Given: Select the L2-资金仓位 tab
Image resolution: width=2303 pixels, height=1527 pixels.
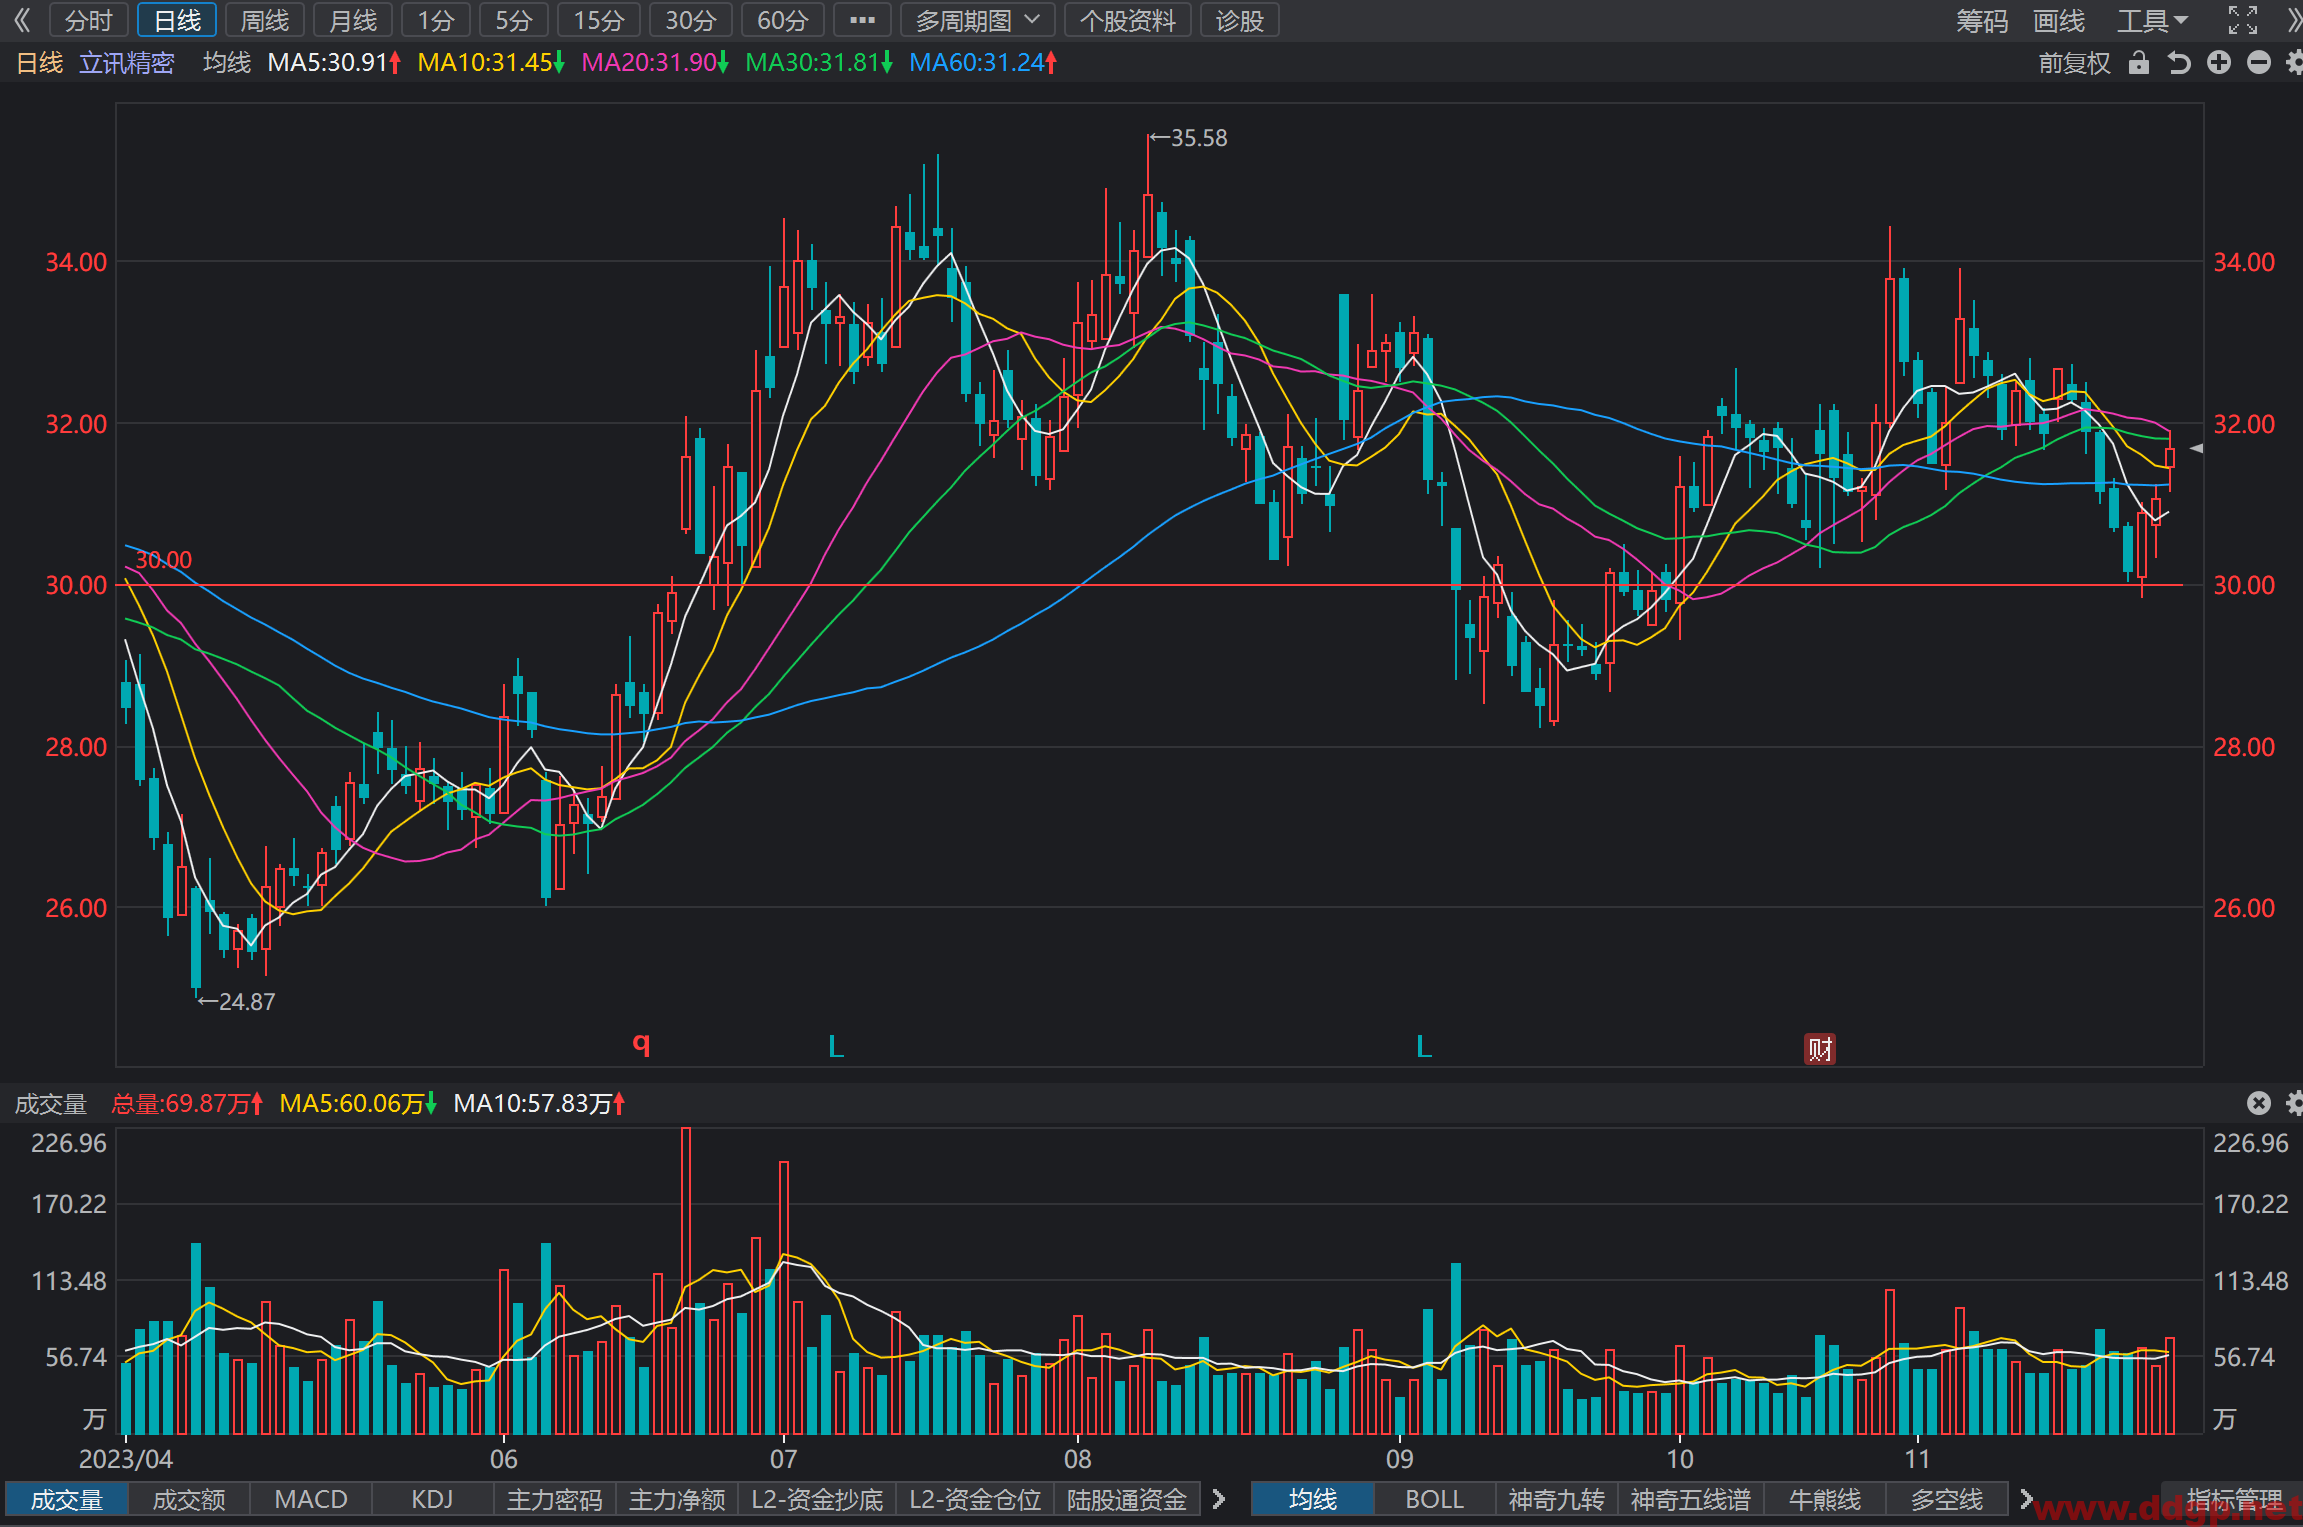Looking at the screenshot, I should tap(975, 1499).
